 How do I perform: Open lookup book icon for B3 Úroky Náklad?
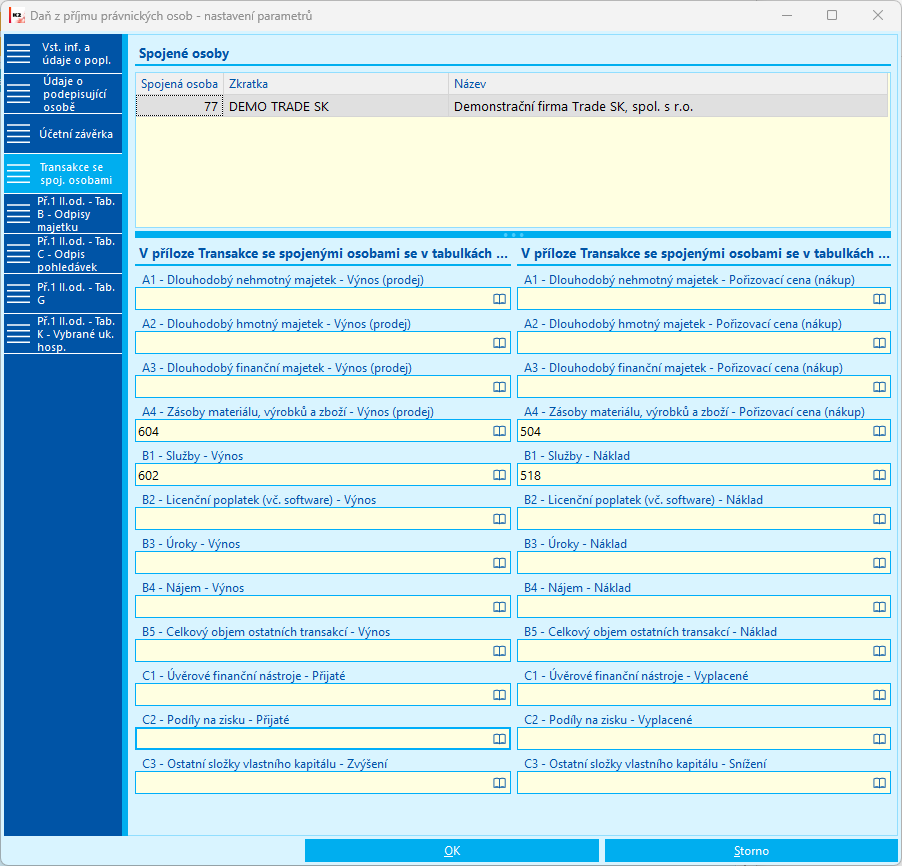[879, 563]
